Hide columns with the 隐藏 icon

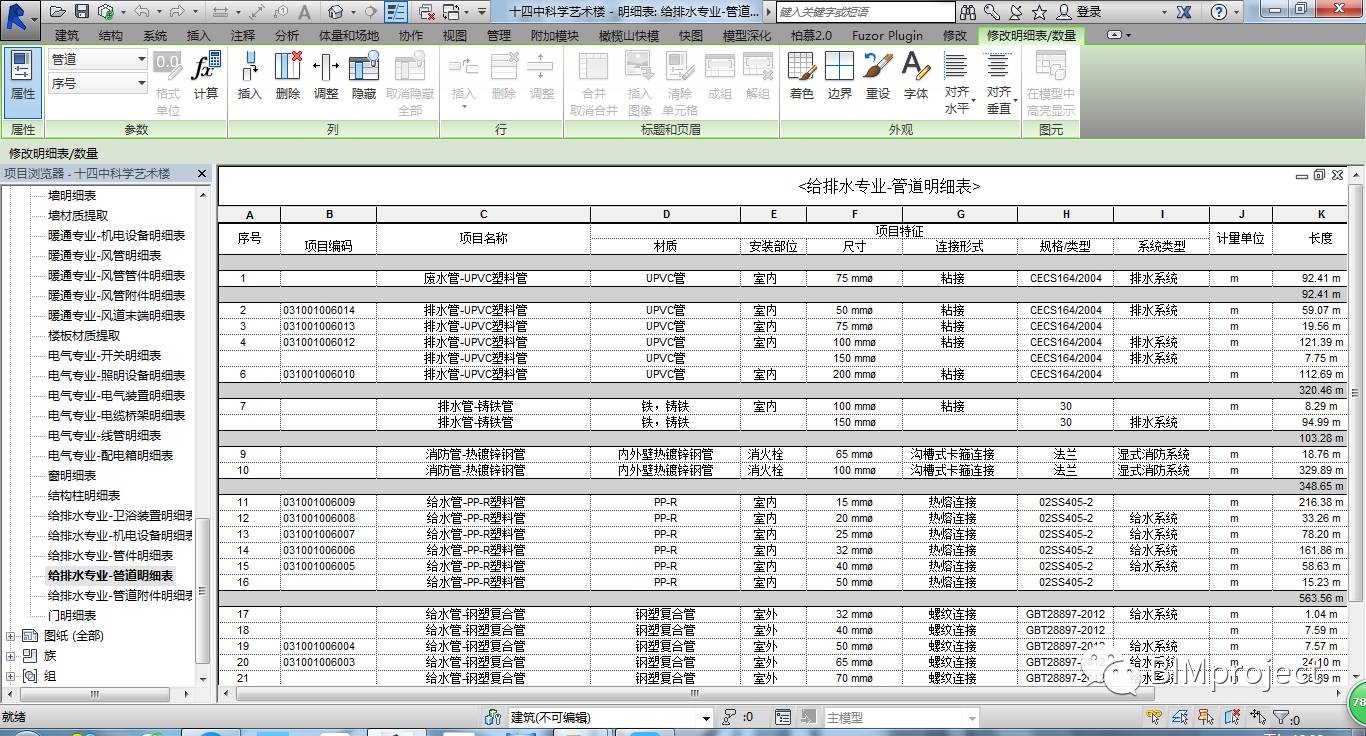tap(364, 75)
